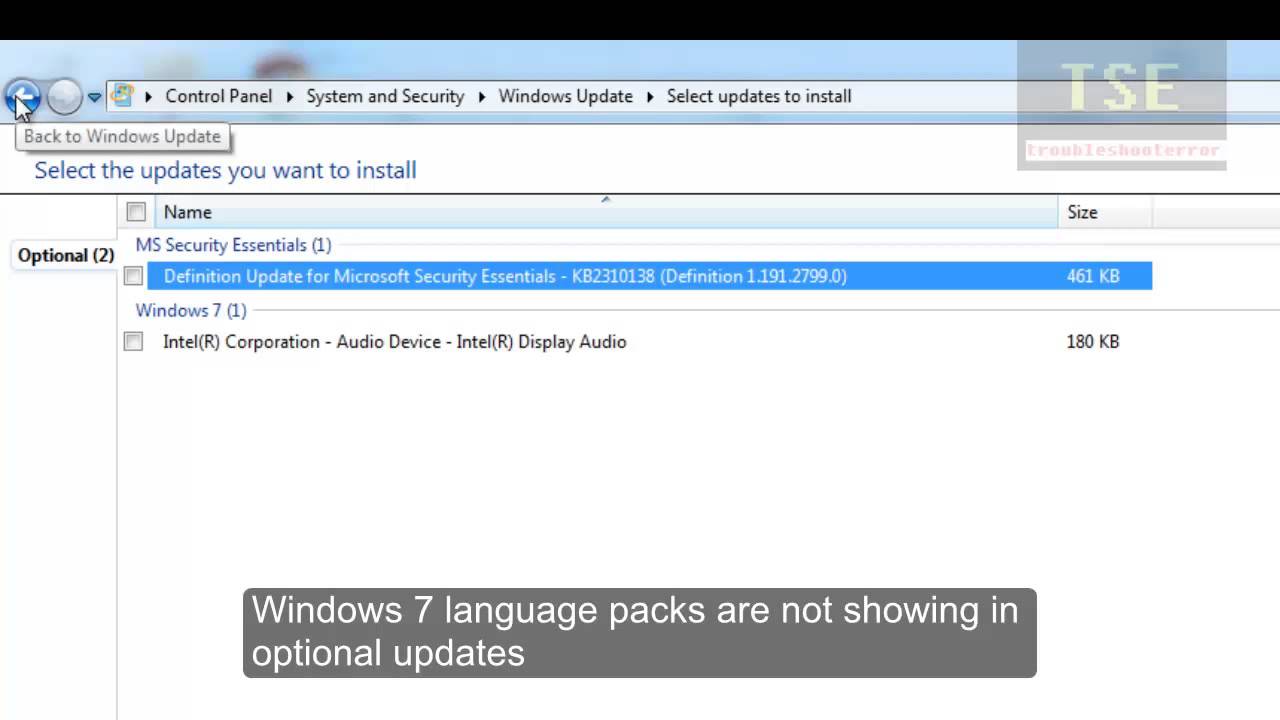
Task: Click the 461 KB size value
Action: click(x=1093, y=276)
